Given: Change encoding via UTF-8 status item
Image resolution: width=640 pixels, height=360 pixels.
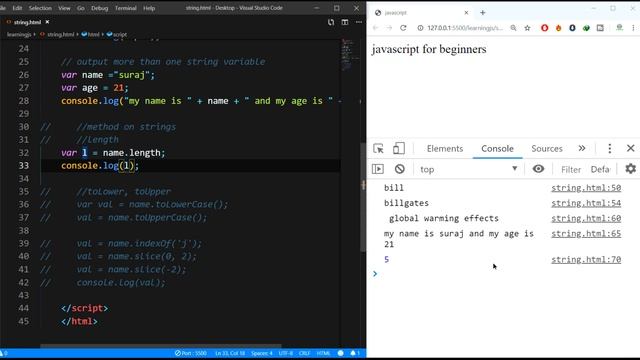Looking at the screenshot, I should coord(286,353).
